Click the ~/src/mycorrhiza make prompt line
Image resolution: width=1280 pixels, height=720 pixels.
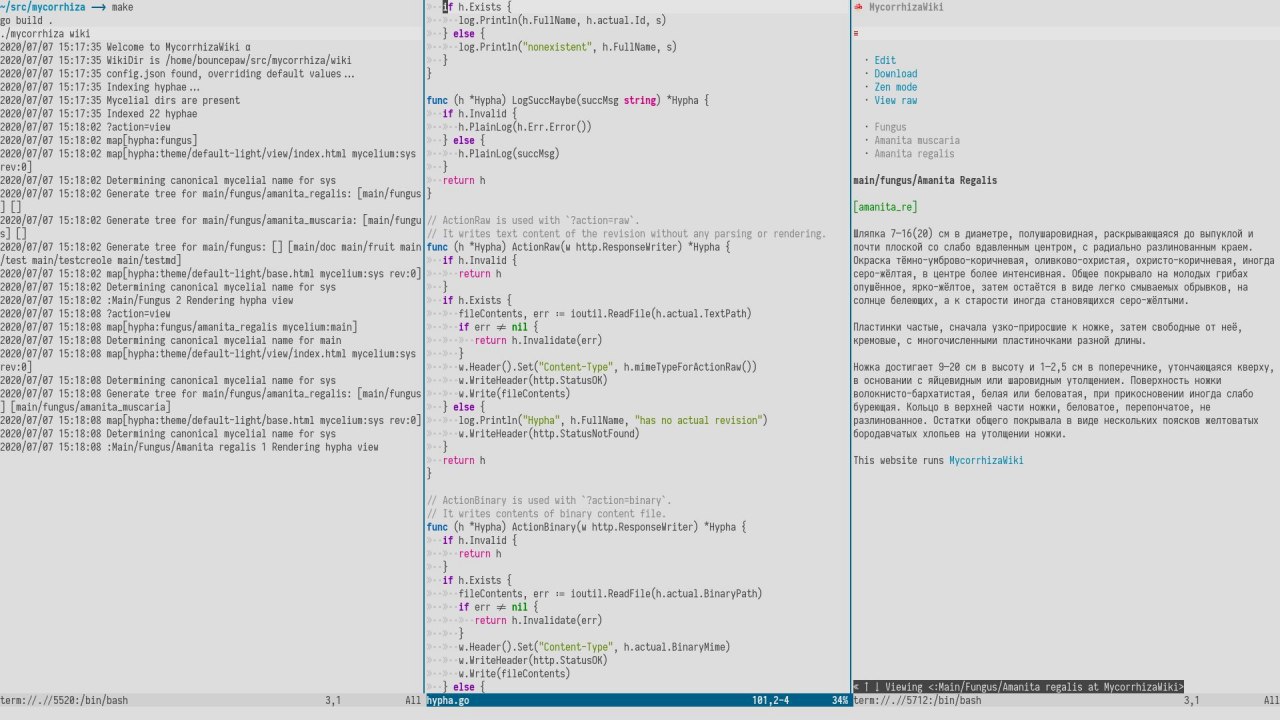66,7
